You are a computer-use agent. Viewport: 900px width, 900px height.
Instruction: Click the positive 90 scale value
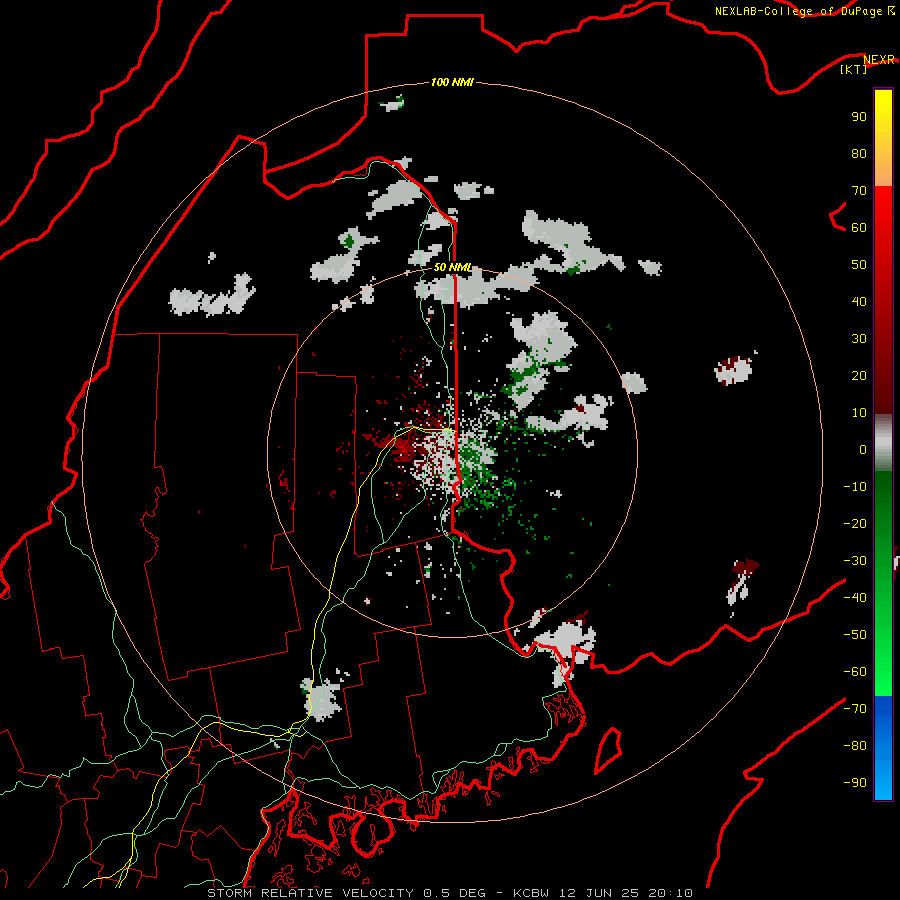click(859, 117)
